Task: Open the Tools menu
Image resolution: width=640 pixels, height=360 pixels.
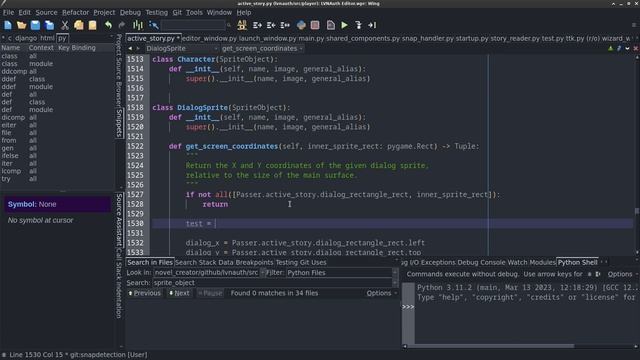Action: pos(194,13)
